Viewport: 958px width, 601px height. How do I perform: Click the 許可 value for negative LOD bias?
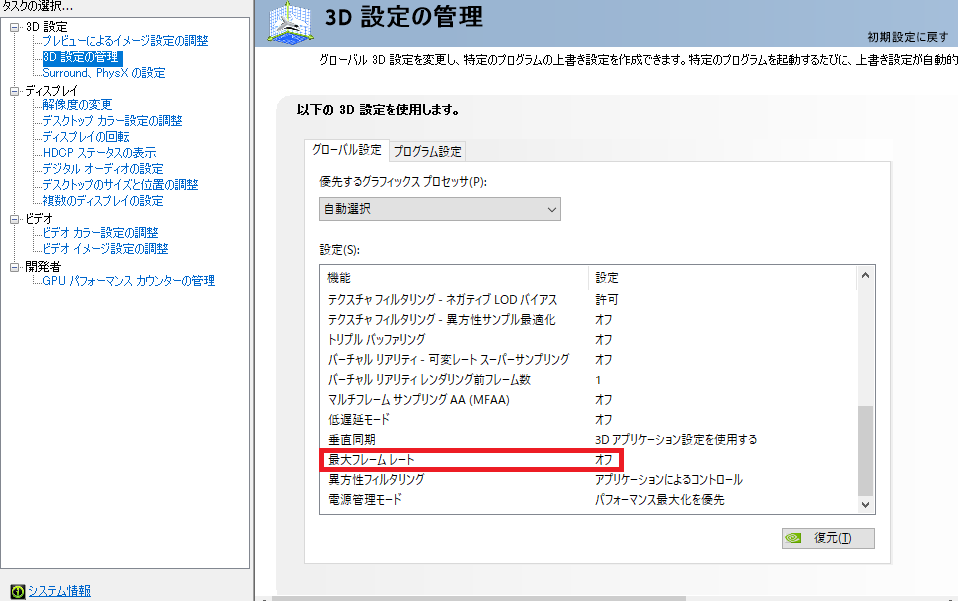point(607,300)
